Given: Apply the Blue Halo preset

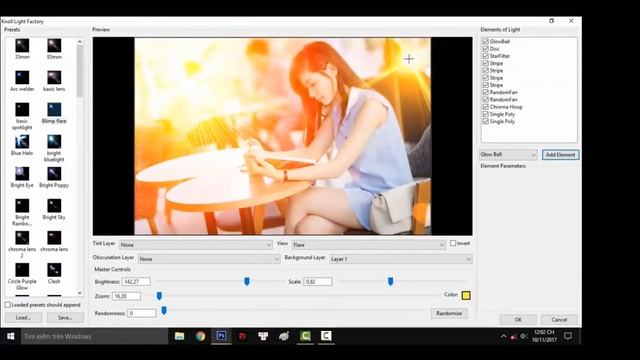Looking at the screenshot, I should click(22, 145).
